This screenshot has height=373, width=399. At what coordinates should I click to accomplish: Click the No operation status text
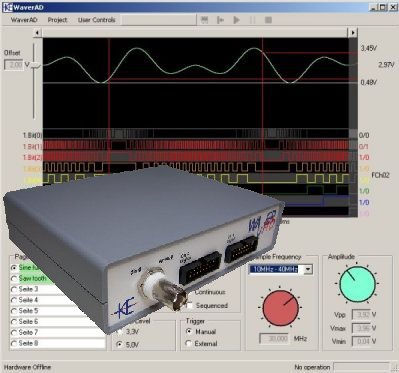312,367
